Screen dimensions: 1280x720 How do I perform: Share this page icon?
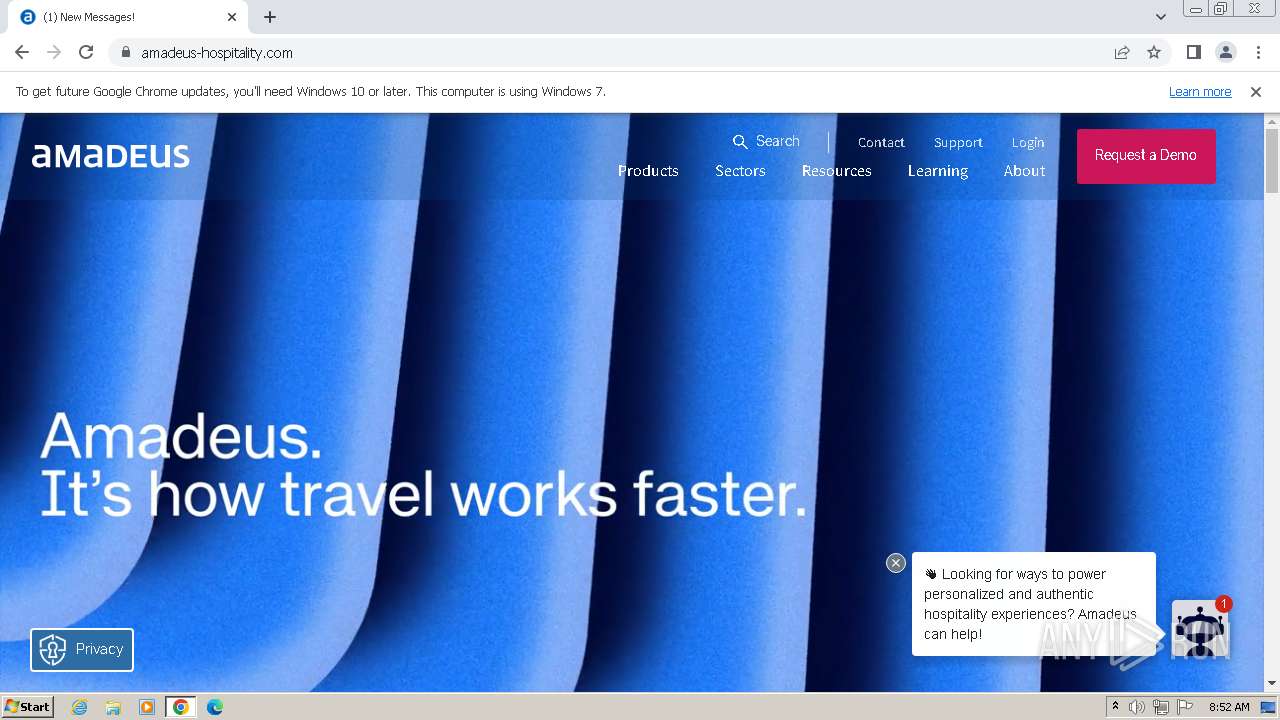click(x=1122, y=52)
